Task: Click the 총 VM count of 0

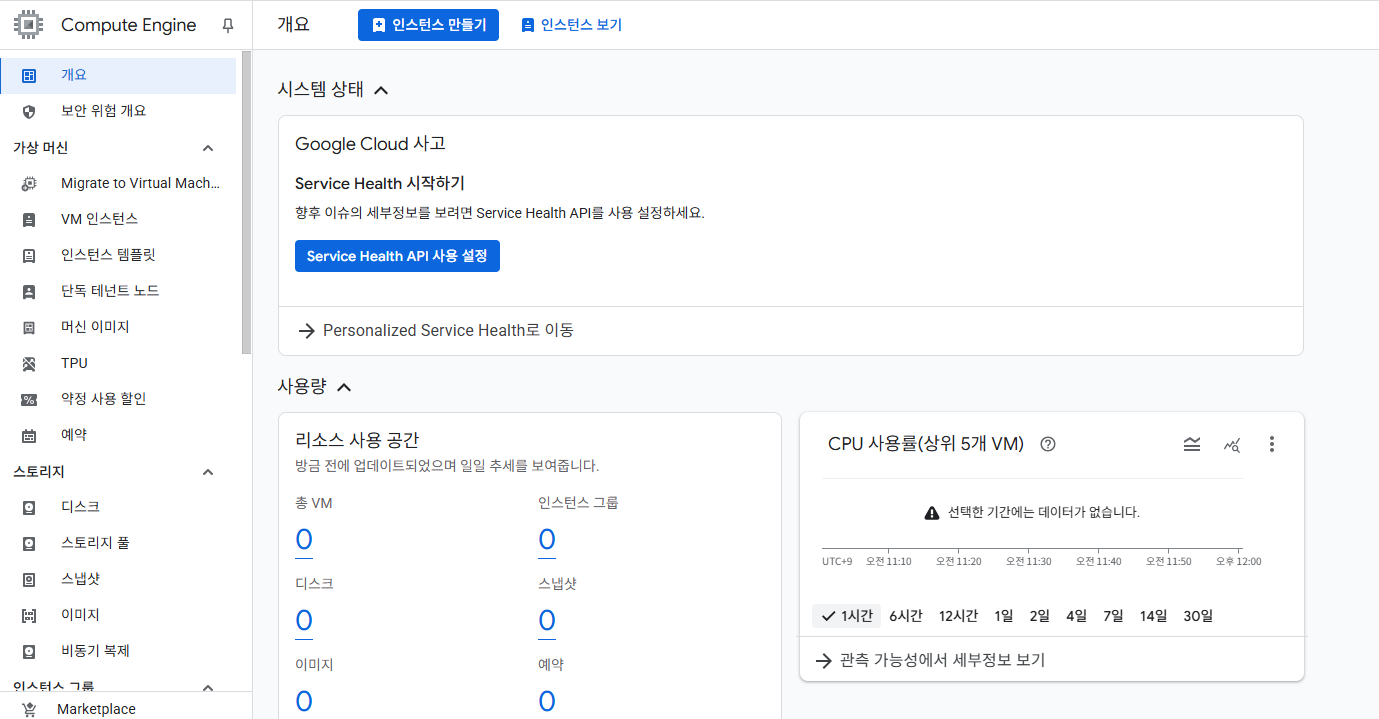Action: pos(304,540)
